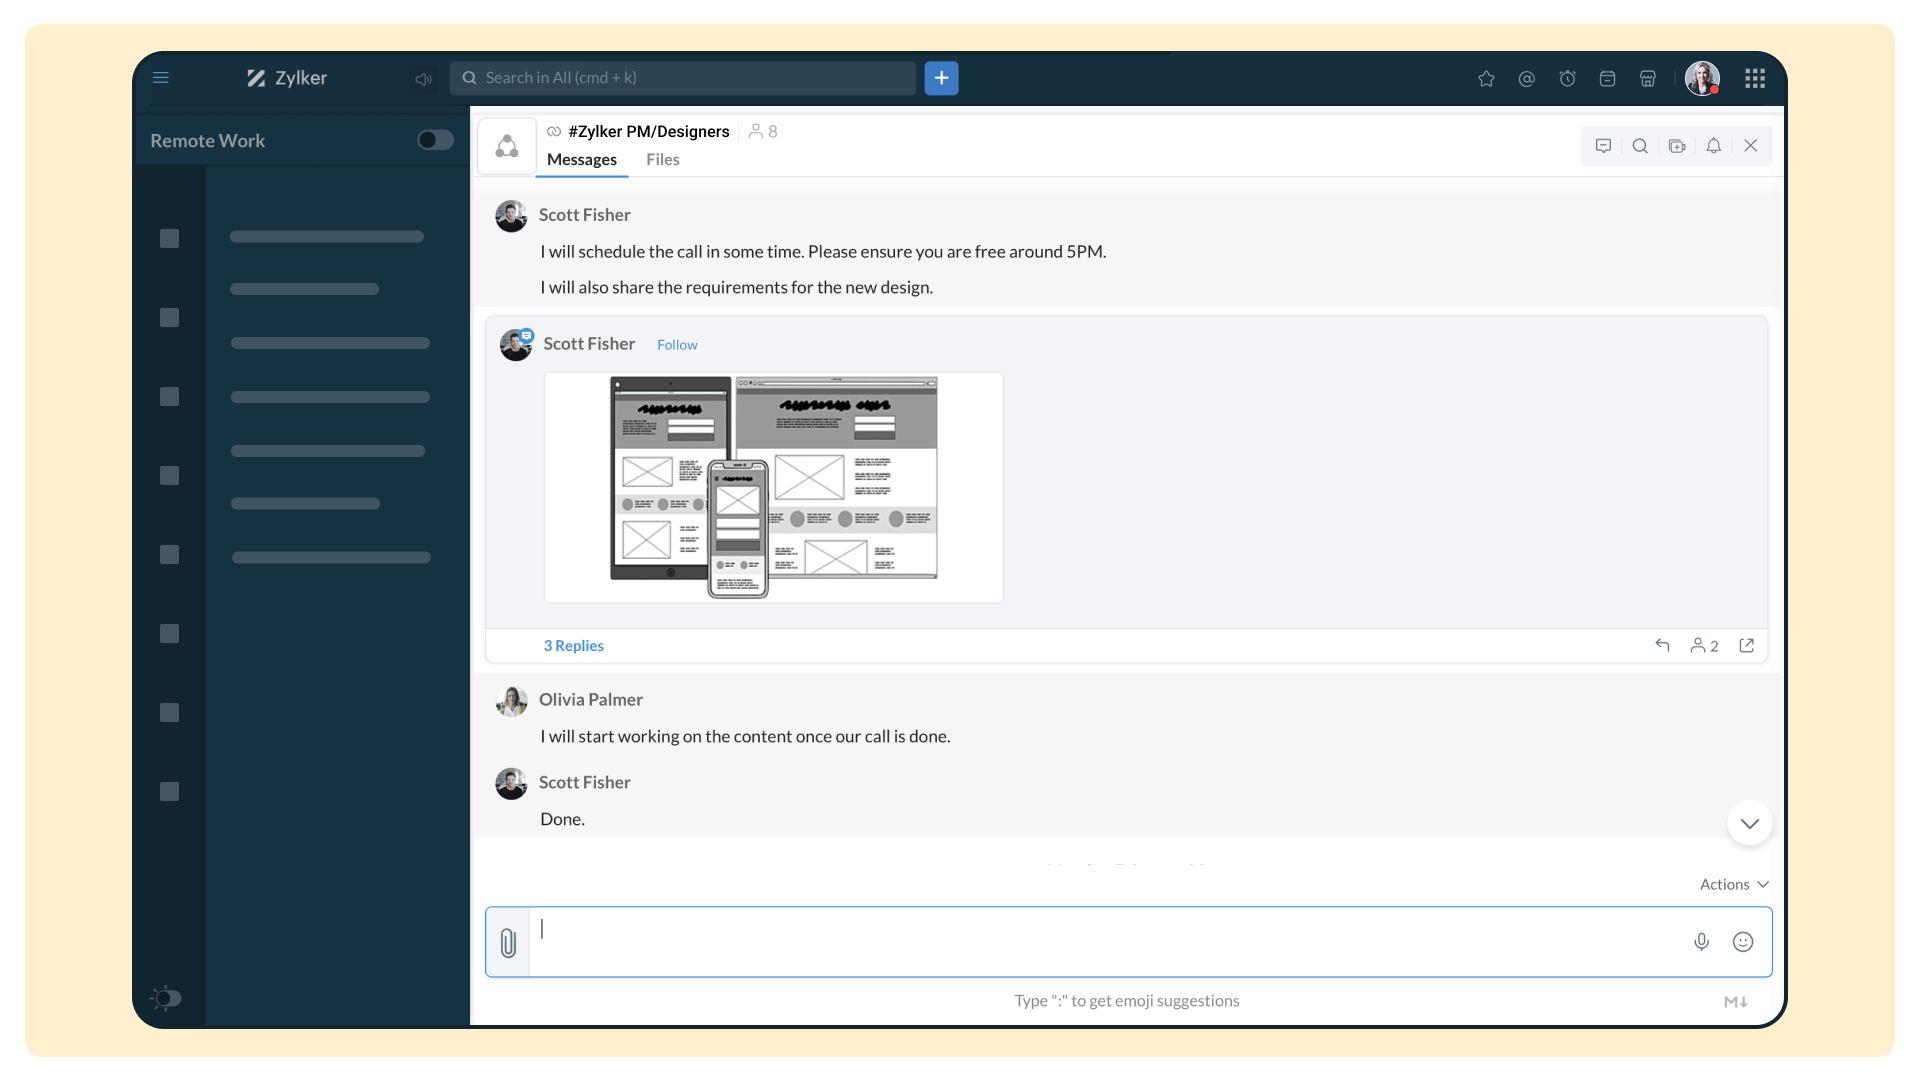
Task: Click the Follow link next to Scott Fisher
Action: tap(677, 345)
